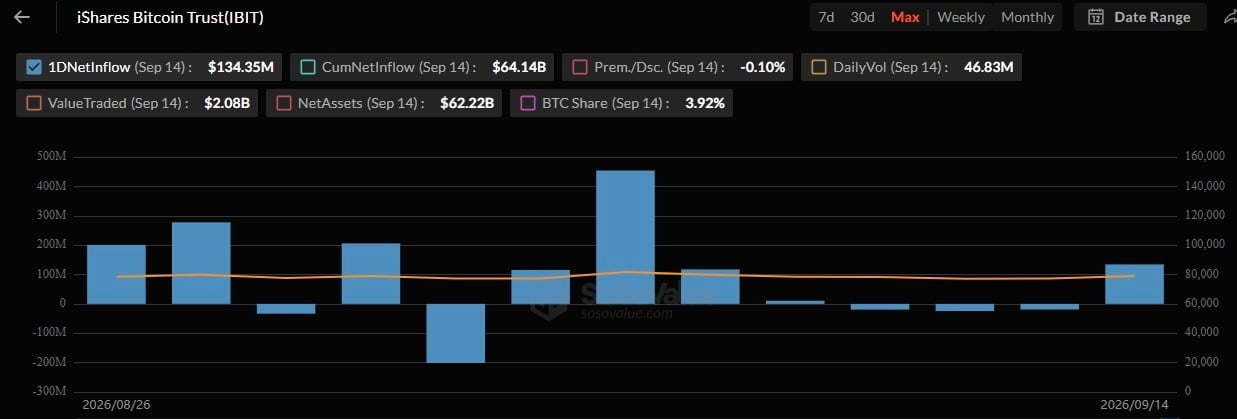Switch to Weekly interval

[x=961, y=17]
